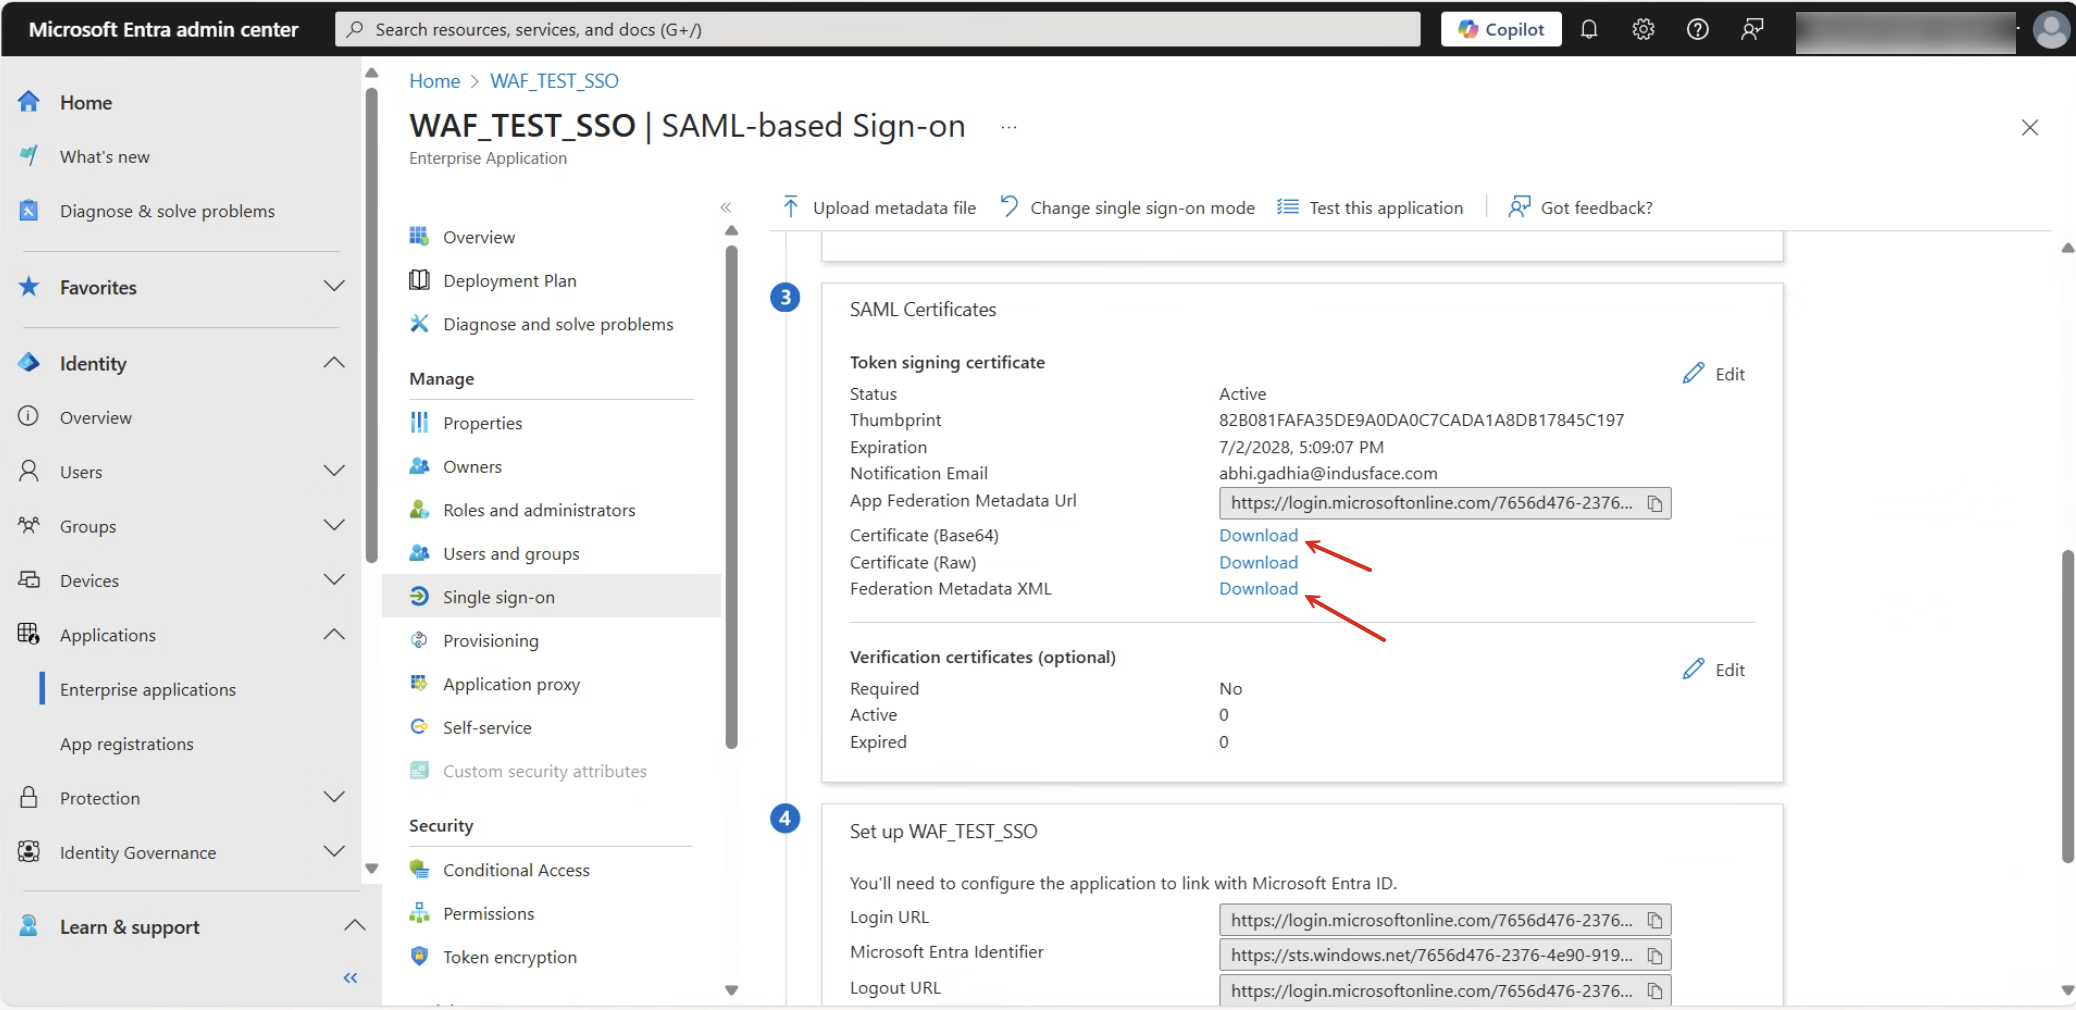Edit Verification certificates section
Screen dimensions: 2076x1010
tap(1714, 670)
